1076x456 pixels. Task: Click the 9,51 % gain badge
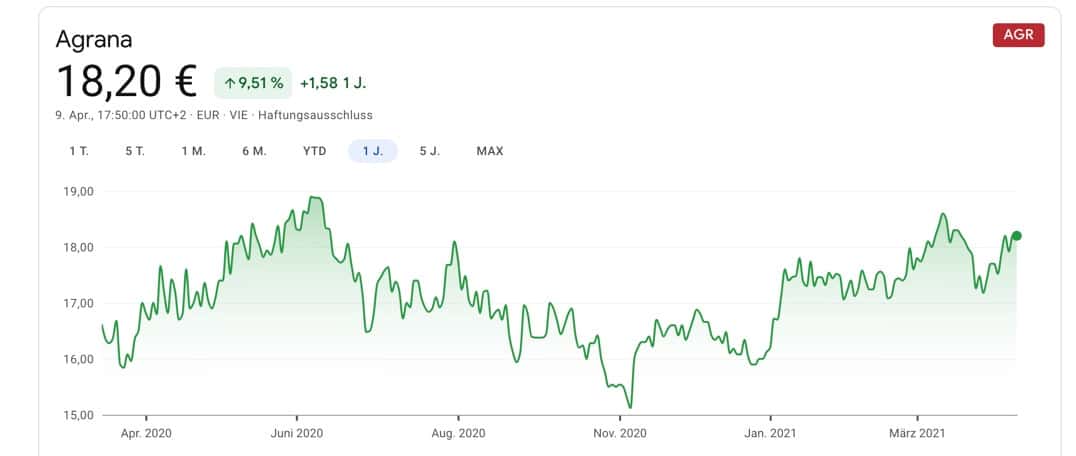pyautogui.click(x=253, y=84)
